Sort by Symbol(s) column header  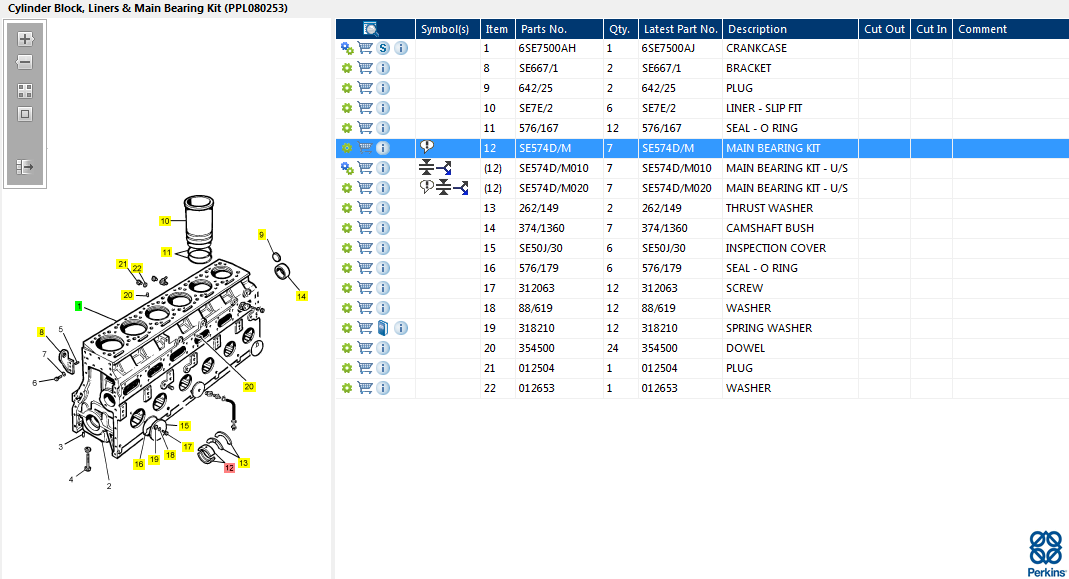click(x=445, y=29)
